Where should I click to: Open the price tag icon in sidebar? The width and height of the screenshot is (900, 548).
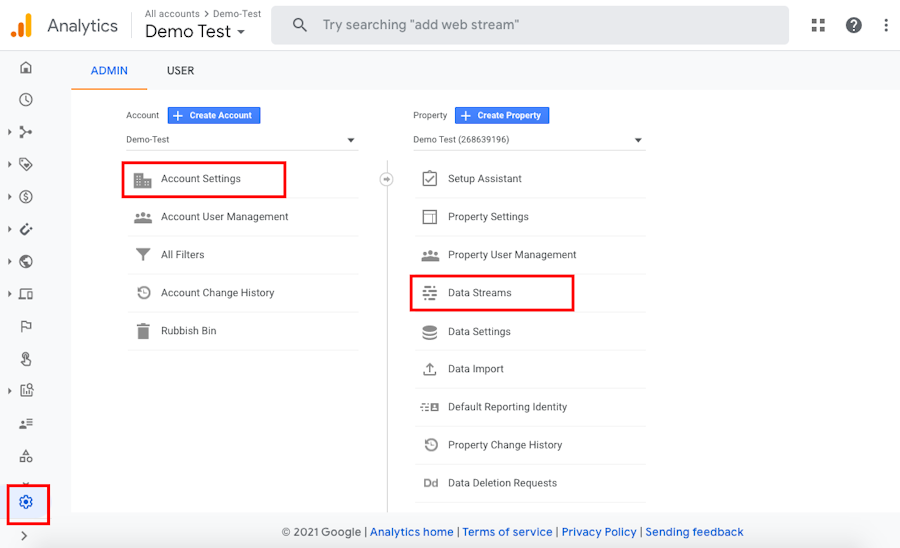(26, 164)
